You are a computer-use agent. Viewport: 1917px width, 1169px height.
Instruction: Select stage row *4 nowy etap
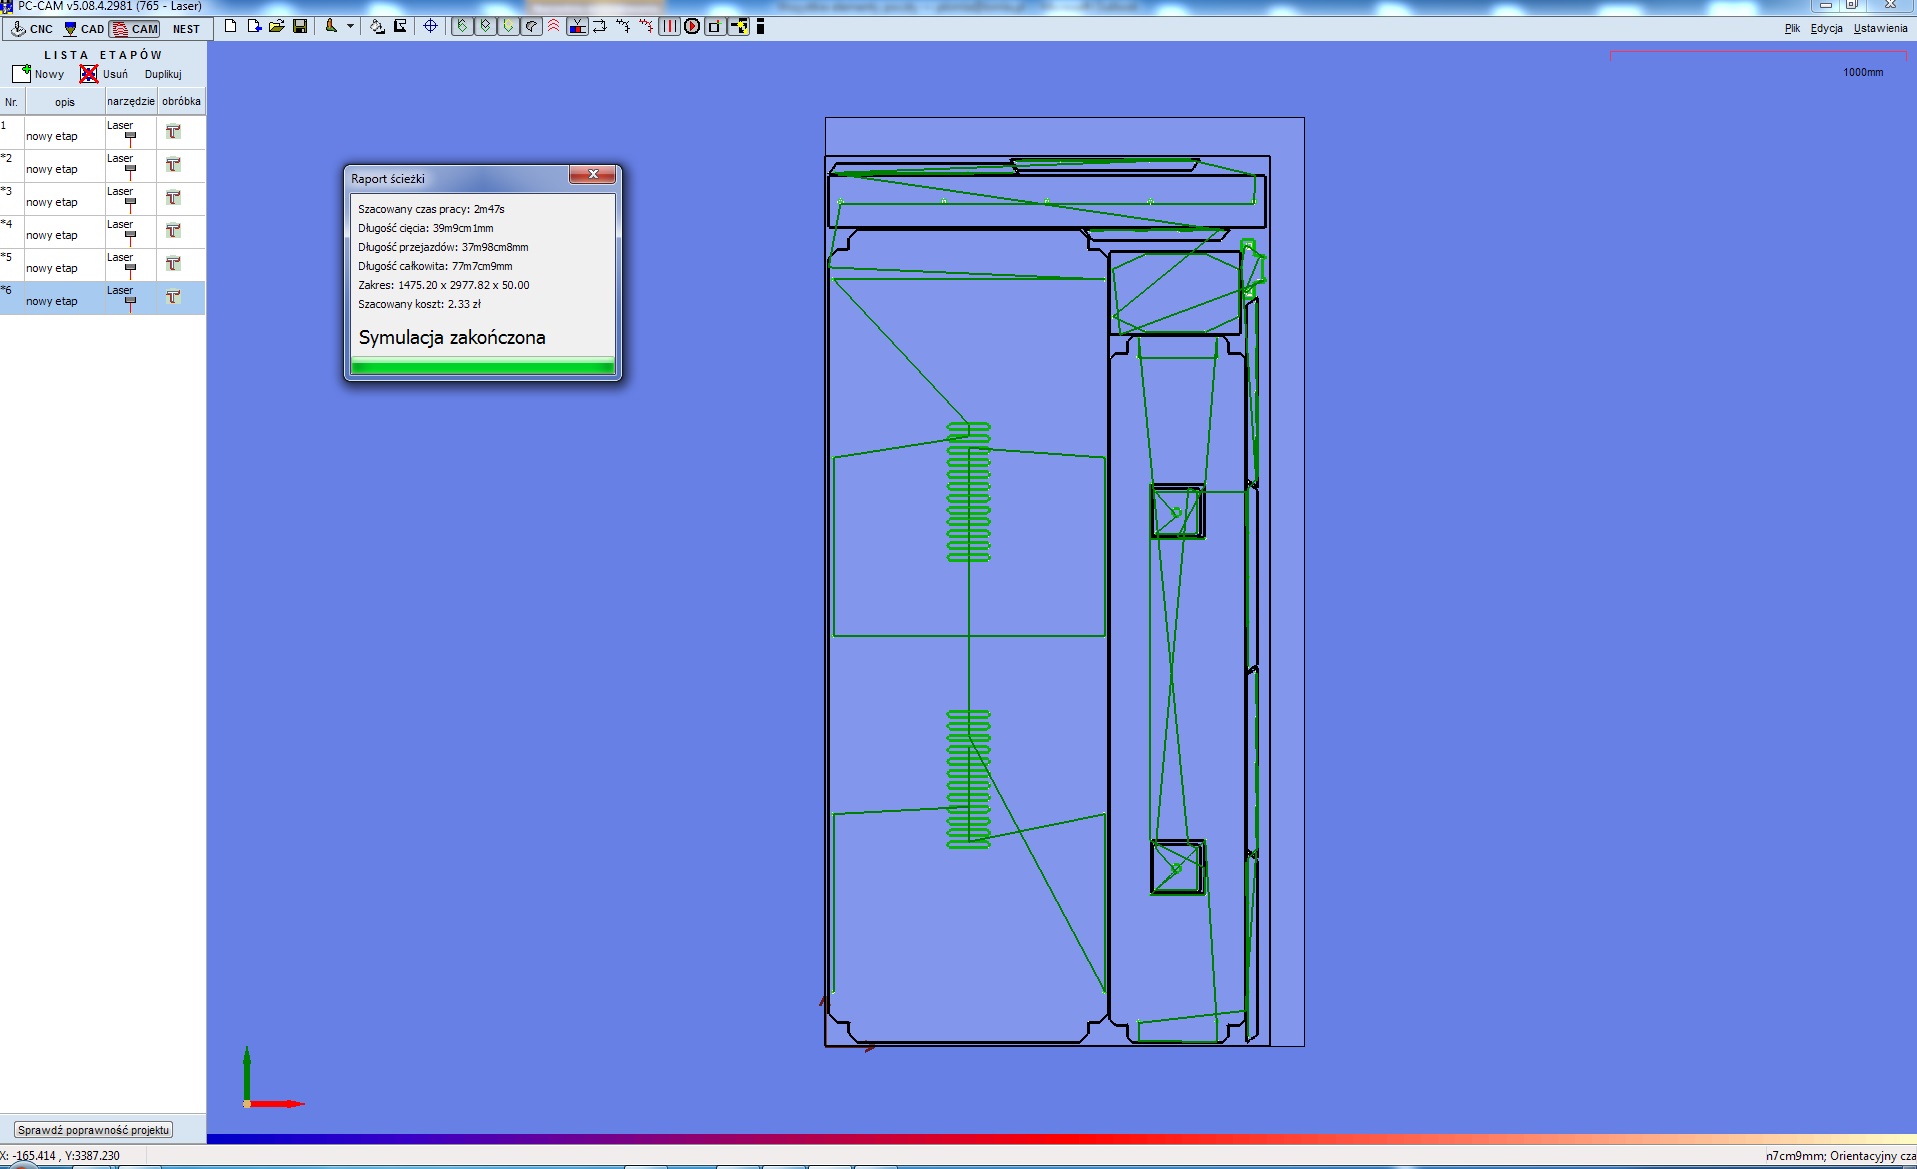(102, 231)
